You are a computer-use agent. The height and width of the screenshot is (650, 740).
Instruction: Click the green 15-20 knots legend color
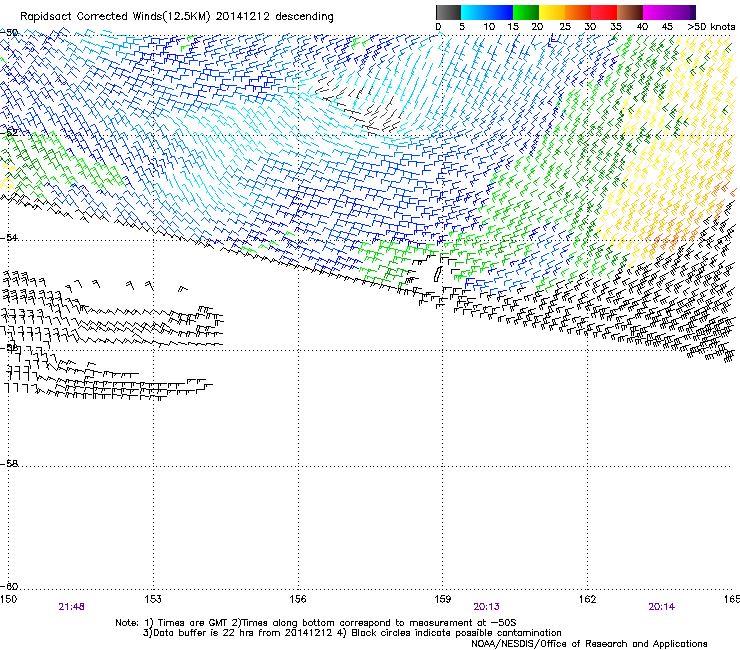(x=526, y=12)
